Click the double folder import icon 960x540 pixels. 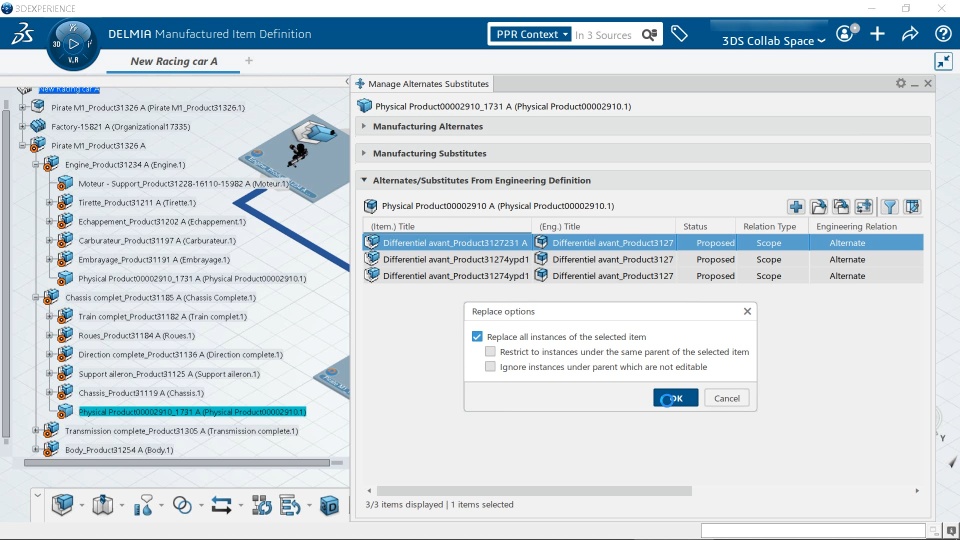(x=841, y=207)
